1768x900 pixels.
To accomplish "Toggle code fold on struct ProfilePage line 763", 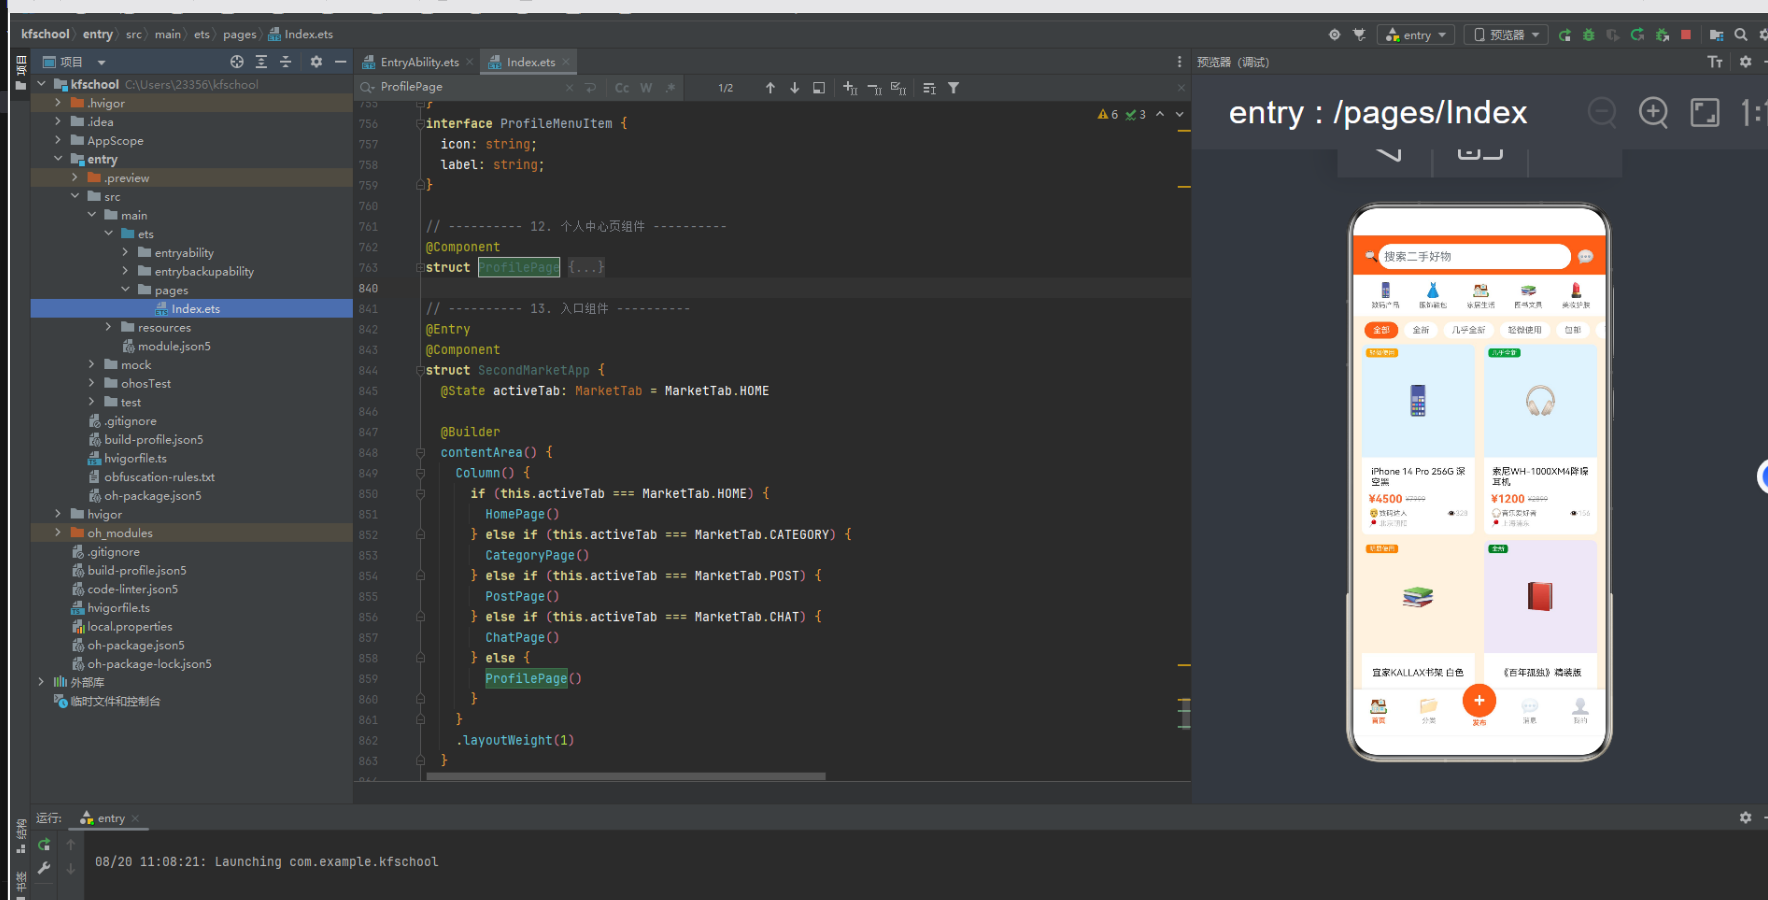I will click(420, 268).
